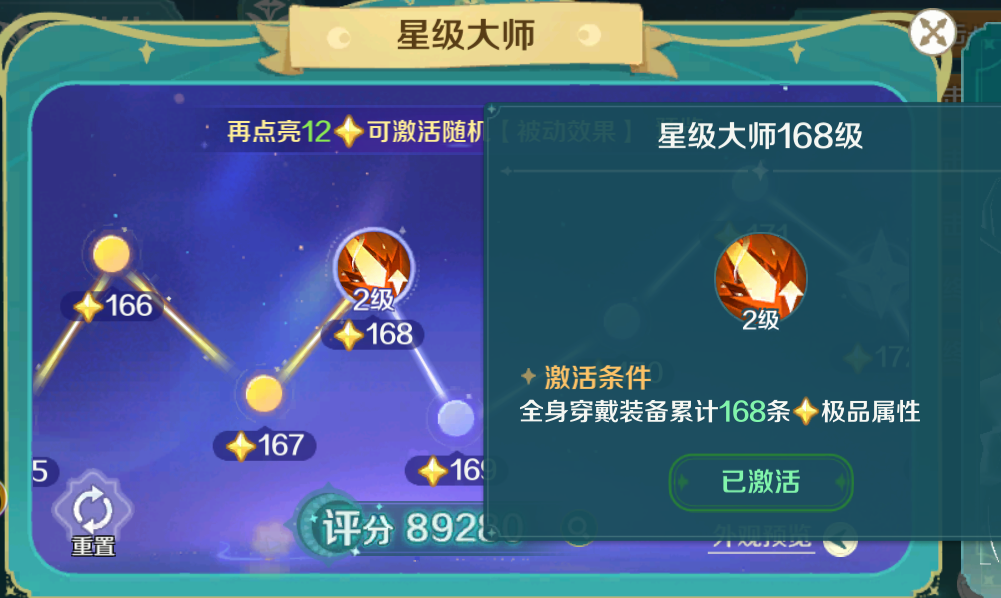Click the 已激活 button
This screenshot has height=598, width=1001.
tap(760, 482)
